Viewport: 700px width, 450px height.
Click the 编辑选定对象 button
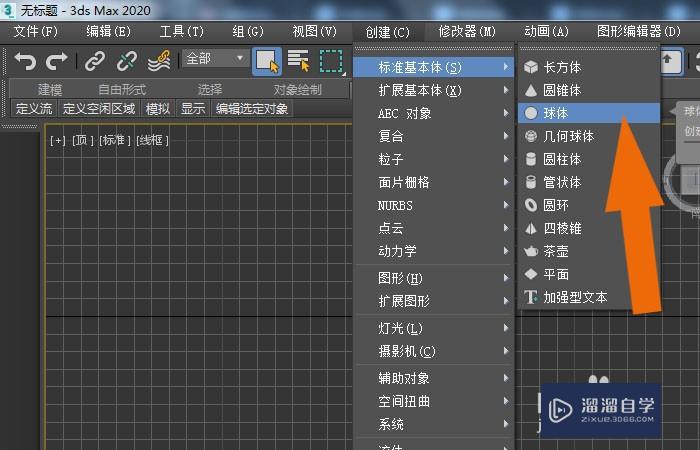pyautogui.click(x=252, y=108)
